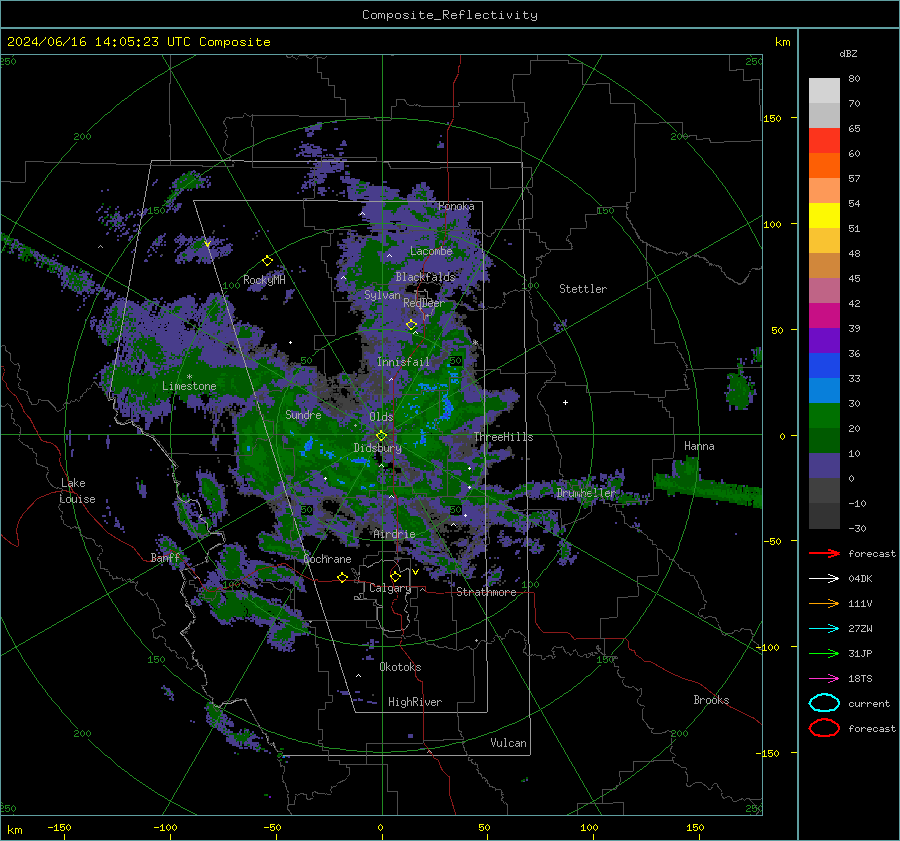Image resolution: width=900 pixels, height=841 pixels.
Task: Select the purple 36-39 dBZ swatch
Action: click(824, 341)
